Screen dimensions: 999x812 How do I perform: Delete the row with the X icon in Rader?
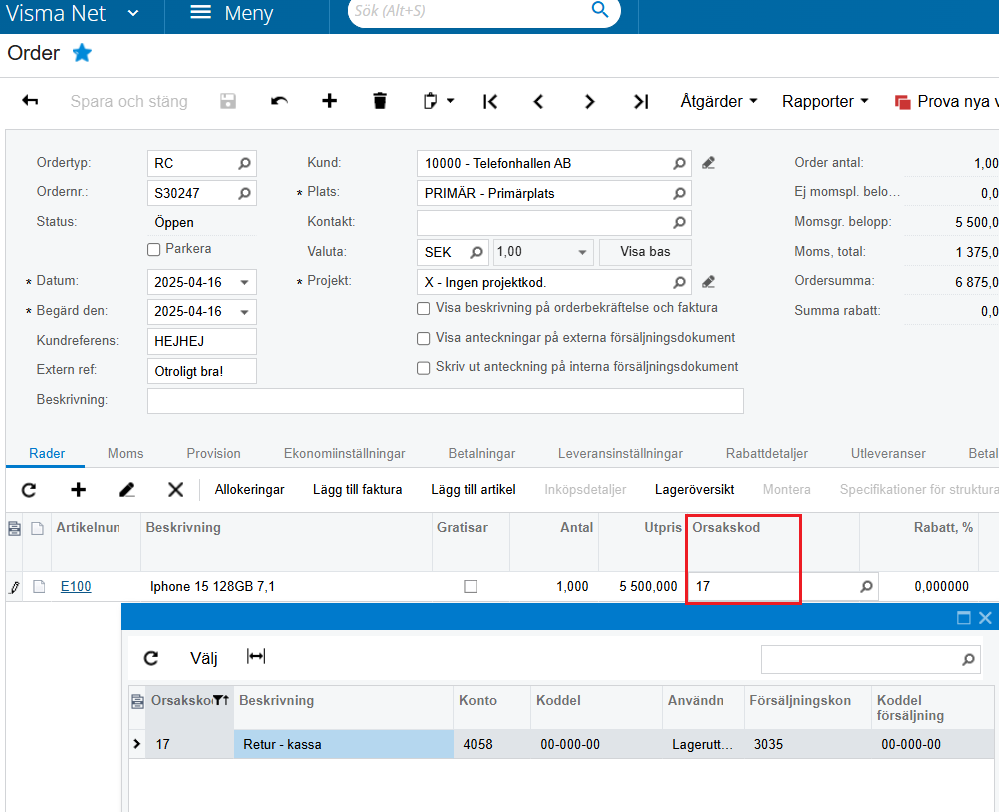point(175,489)
